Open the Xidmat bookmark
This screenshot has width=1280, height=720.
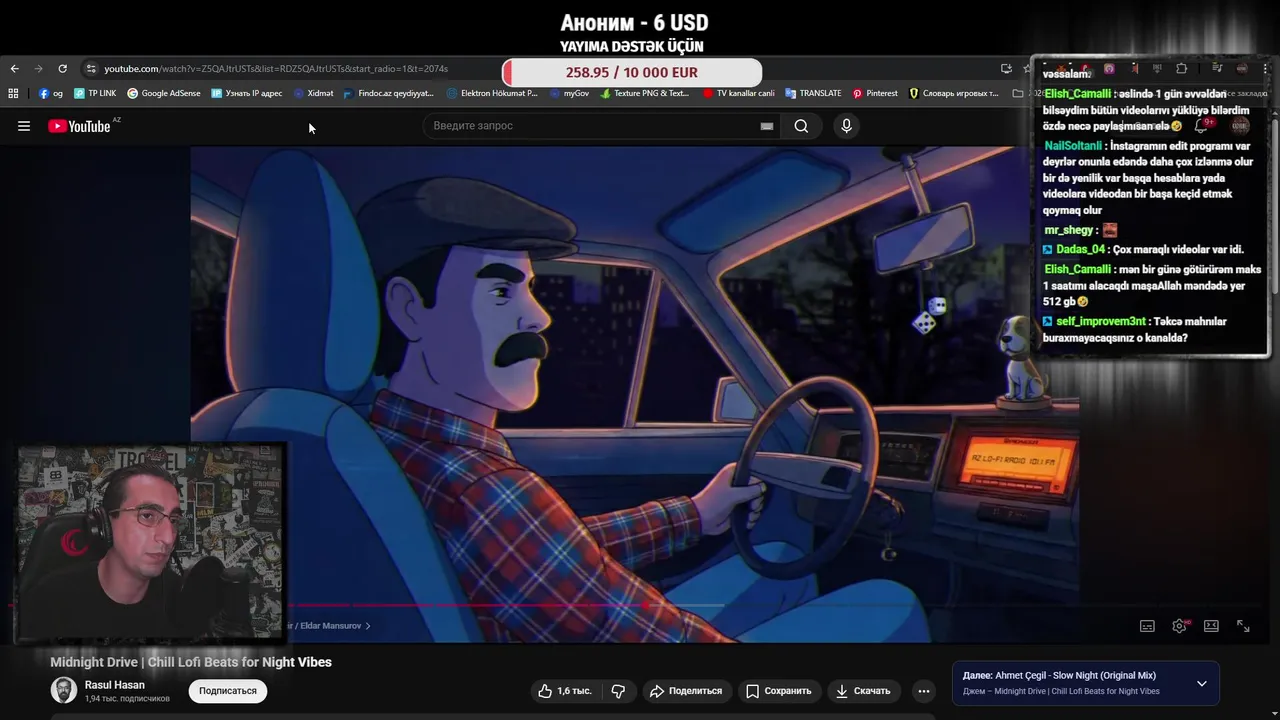click(x=313, y=93)
